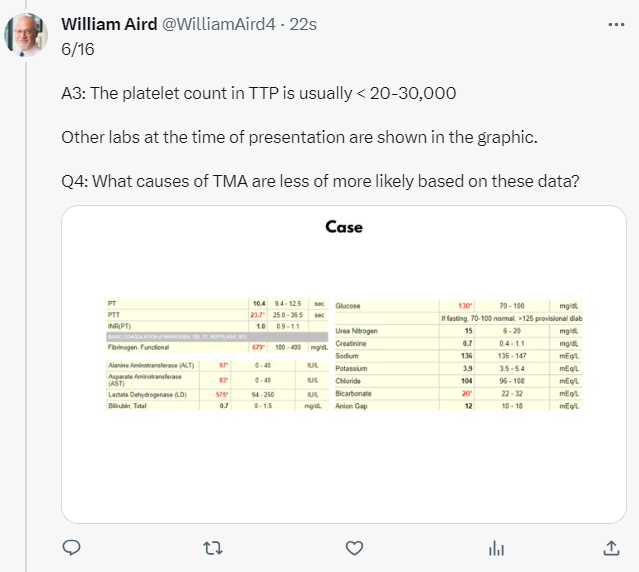Like the tweet with the heart icon
639x572 pixels.
pyautogui.click(x=355, y=548)
